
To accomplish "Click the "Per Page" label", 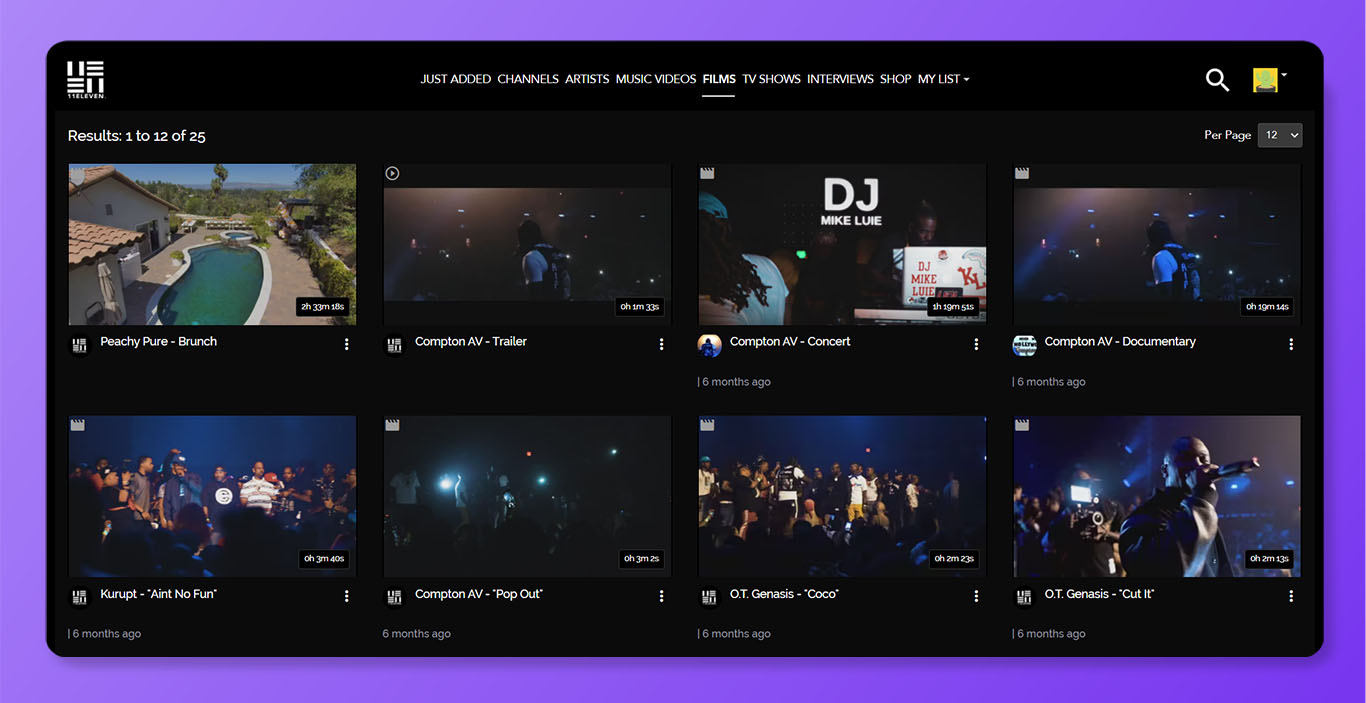I will tap(1228, 135).
